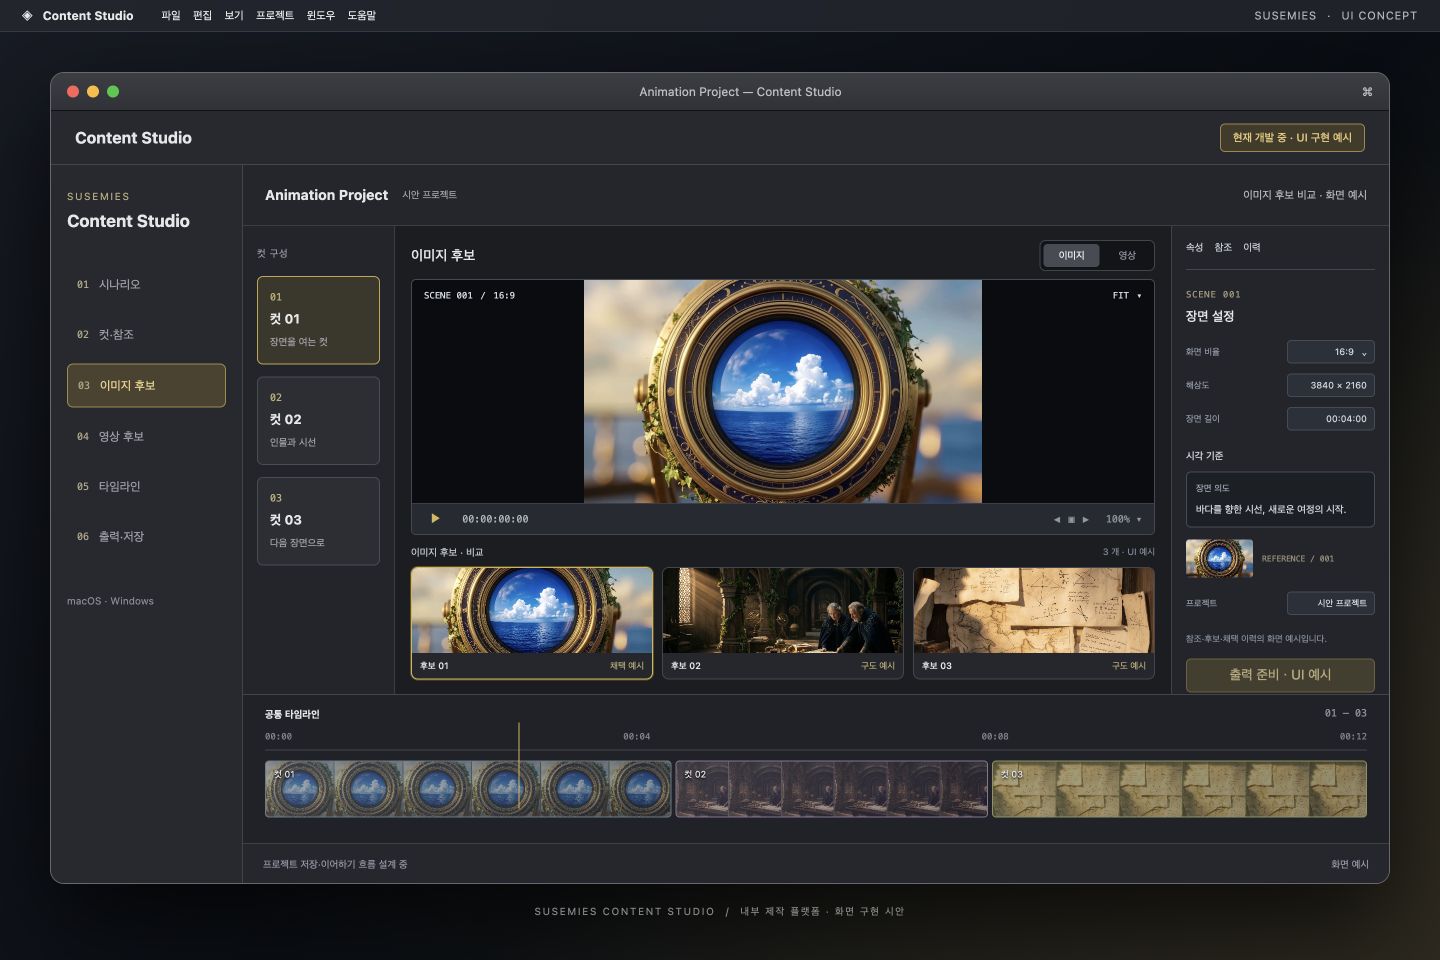Go to 04 영상 후보 in the sidebar

pos(146,436)
